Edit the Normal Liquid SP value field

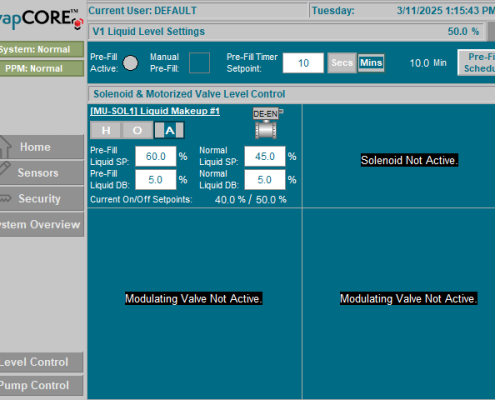(x=265, y=156)
